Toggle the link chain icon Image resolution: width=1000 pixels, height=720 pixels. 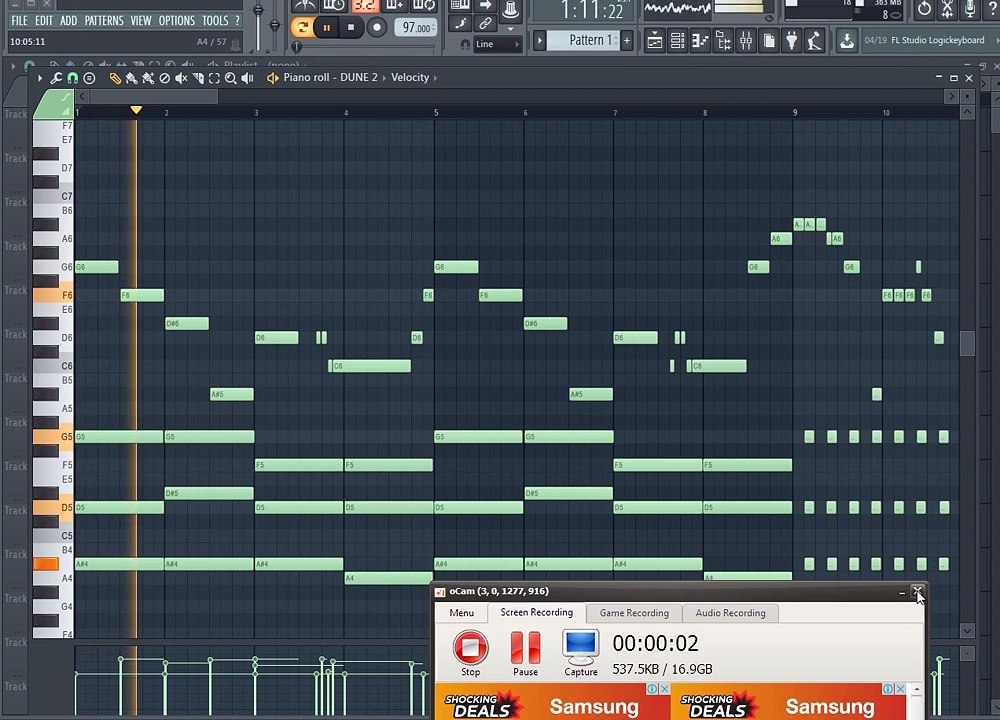pos(485,24)
